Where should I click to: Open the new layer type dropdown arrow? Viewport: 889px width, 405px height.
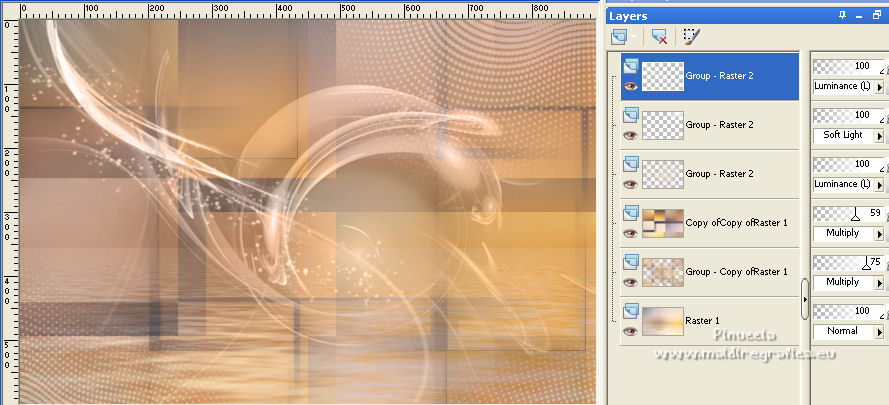click(x=633, y=37)
